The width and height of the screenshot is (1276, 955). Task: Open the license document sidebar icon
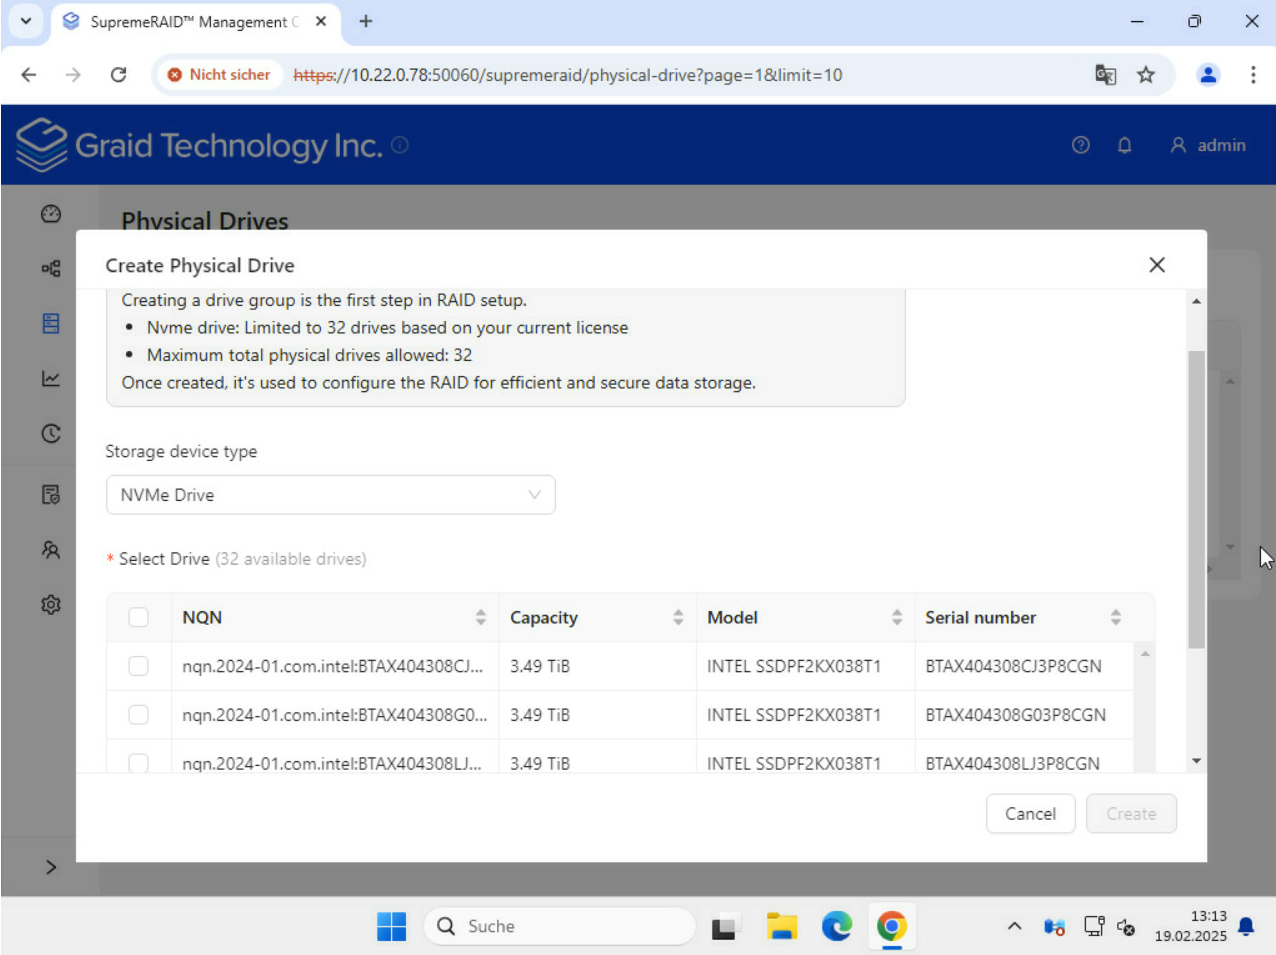[x=51, y=494]
